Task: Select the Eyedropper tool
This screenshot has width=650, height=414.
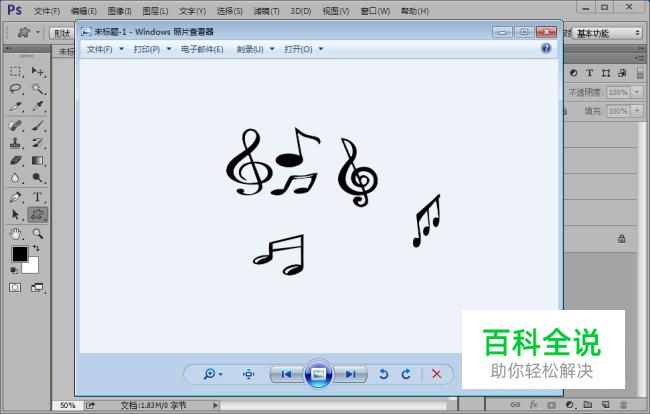Action: point(38,107)
